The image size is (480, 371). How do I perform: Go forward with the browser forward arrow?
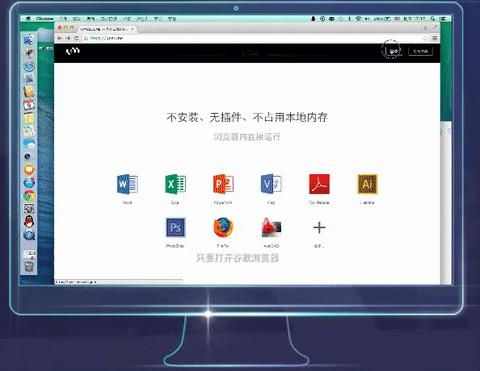coord(68,38)
